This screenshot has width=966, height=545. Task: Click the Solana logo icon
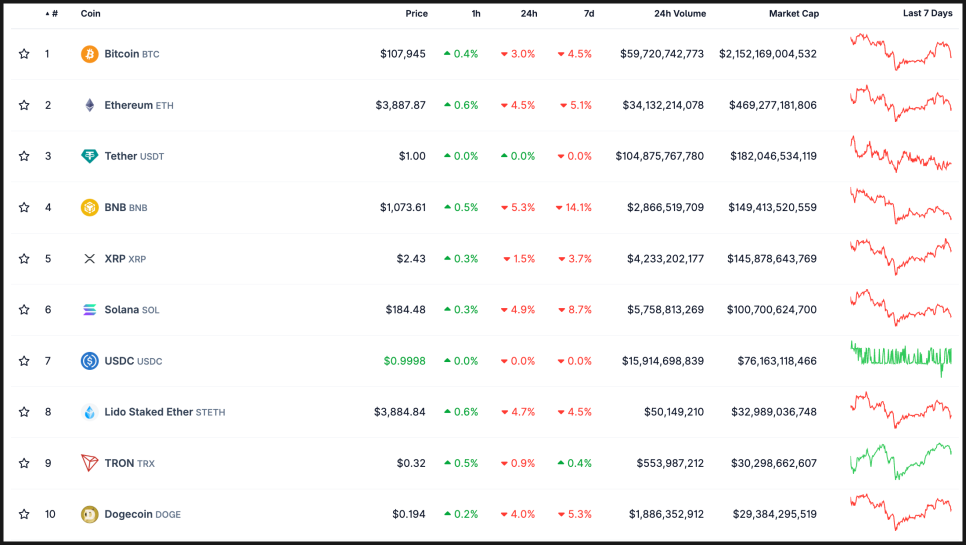90,310
